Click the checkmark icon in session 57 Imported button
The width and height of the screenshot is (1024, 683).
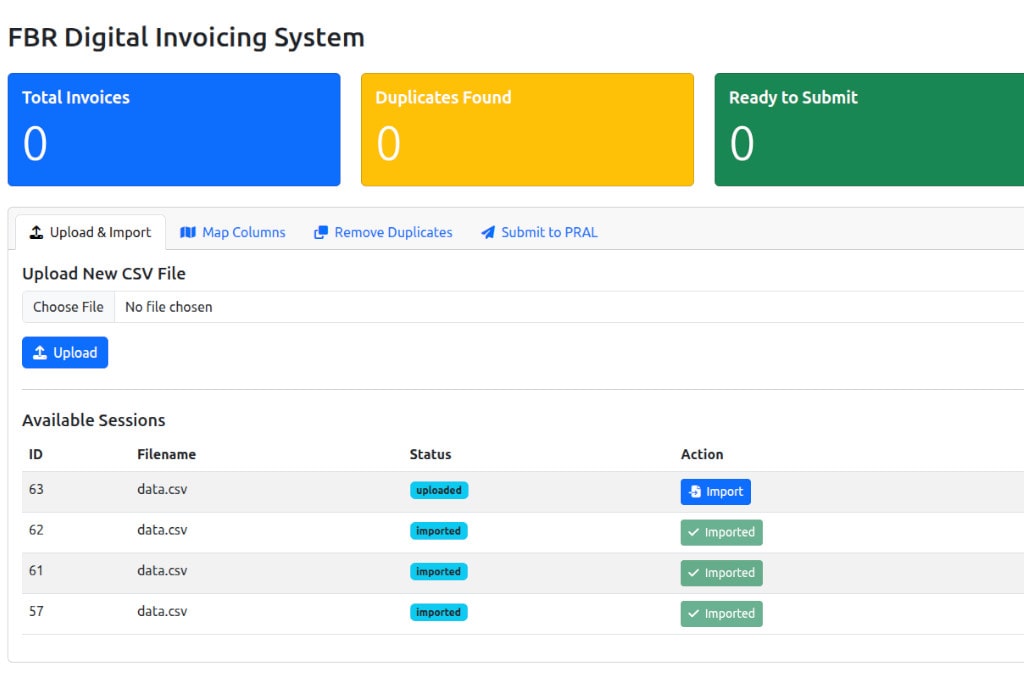pyautogui.click(x=694, y=614)
